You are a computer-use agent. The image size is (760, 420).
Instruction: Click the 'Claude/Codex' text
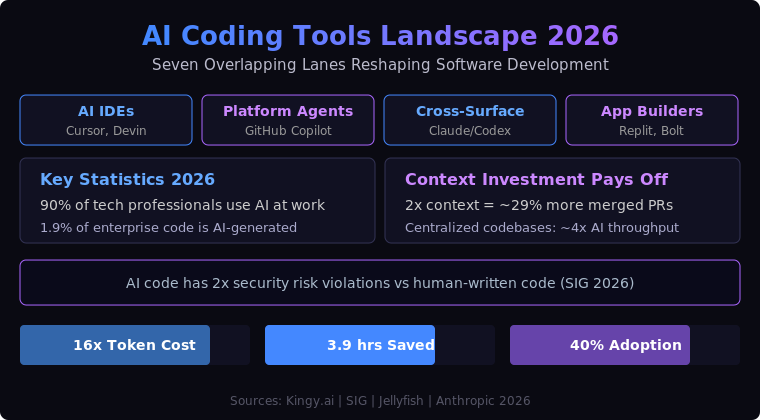(x=470, y=131)
